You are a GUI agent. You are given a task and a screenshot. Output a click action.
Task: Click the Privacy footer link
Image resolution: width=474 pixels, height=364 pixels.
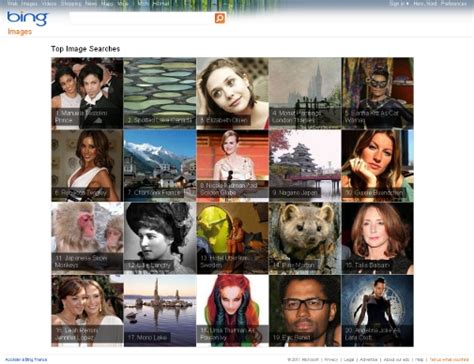click(331, 360)
